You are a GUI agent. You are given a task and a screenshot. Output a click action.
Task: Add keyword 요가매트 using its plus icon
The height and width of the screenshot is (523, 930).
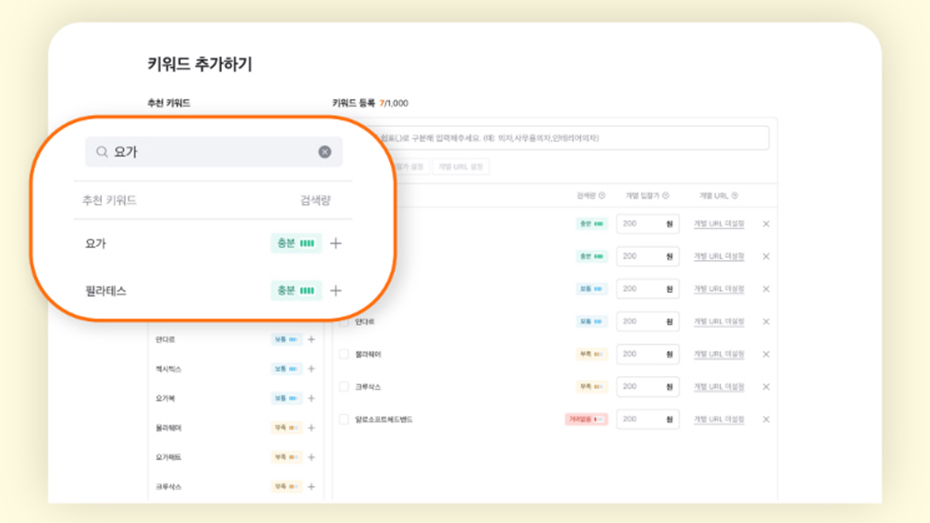(312, 457)
